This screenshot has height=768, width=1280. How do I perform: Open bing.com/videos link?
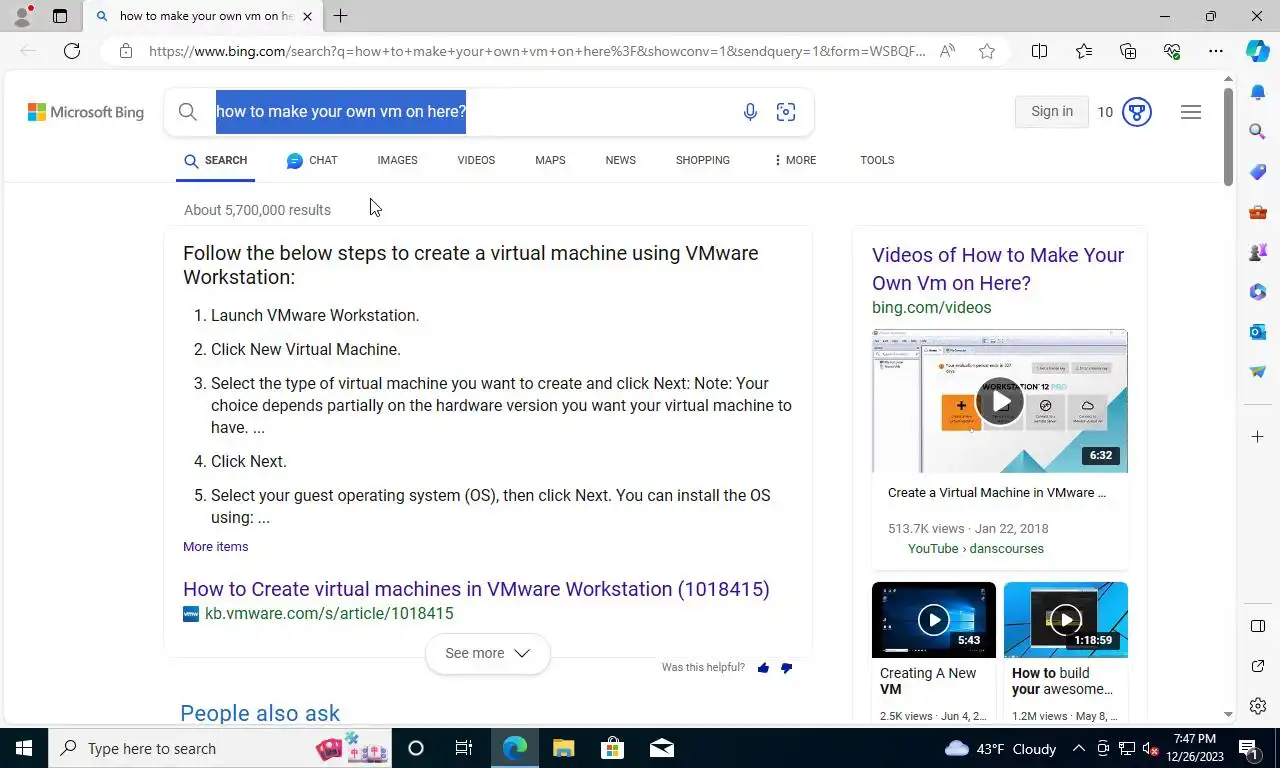[x=931, y=308]
